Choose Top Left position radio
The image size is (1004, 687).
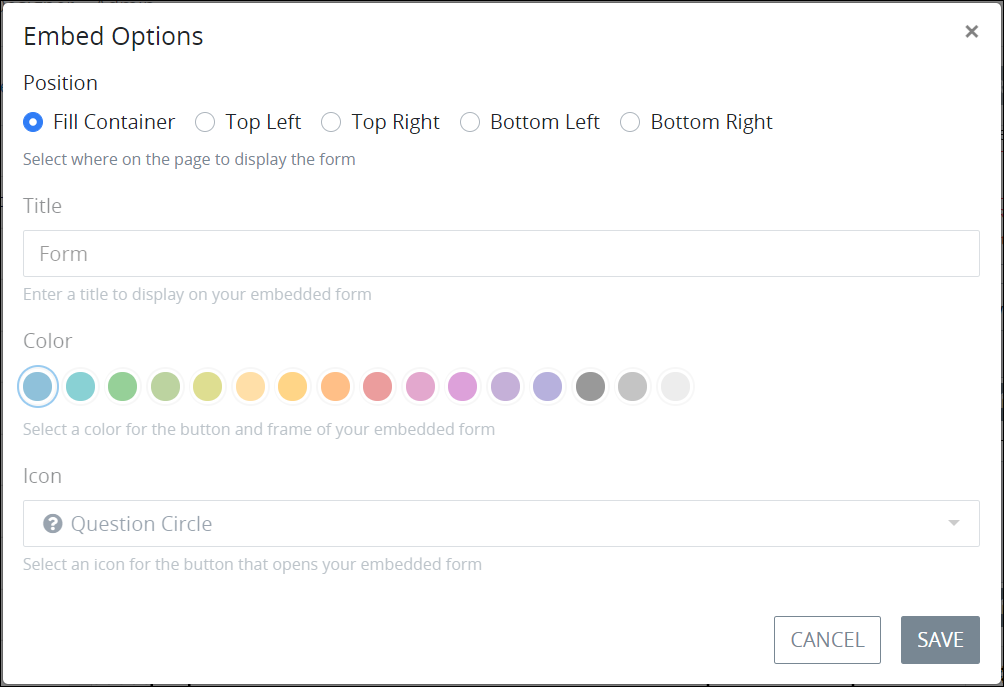click(x=205, y=122)
